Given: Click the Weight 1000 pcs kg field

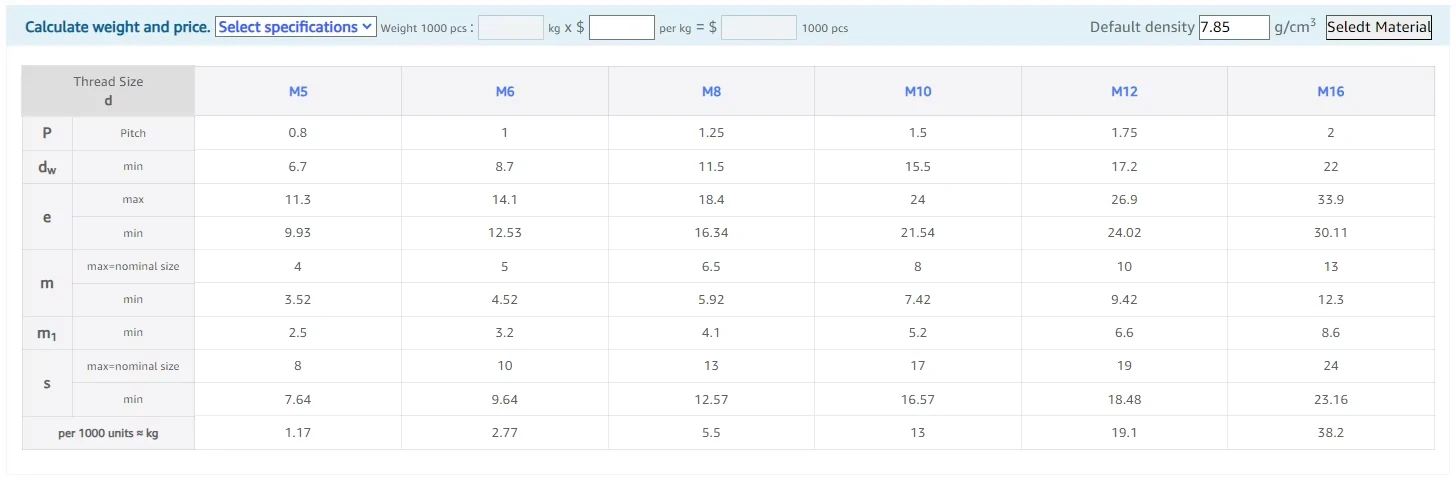Looking at the screenshot, I should coord(511,28).
